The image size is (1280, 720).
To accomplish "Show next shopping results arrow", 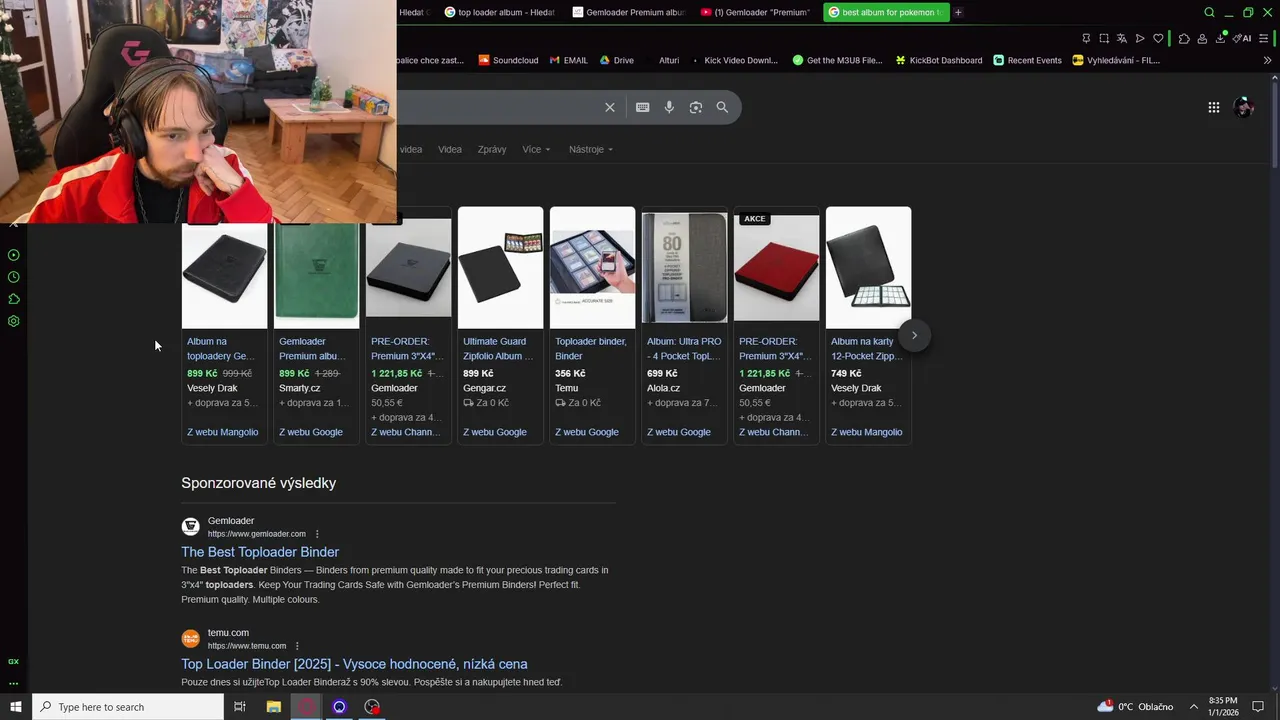I will [x=914, y=335].
